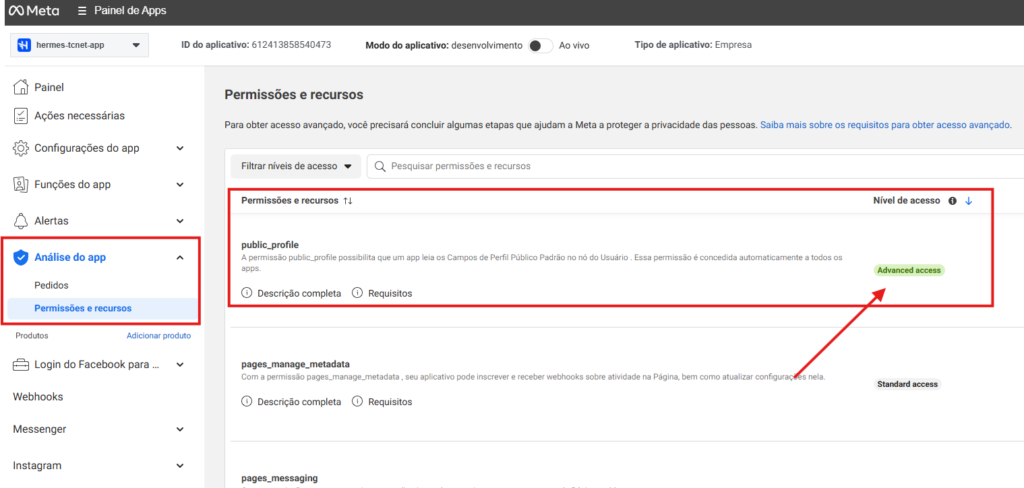Sort by Nível de acesso using blue arrow

968,201
